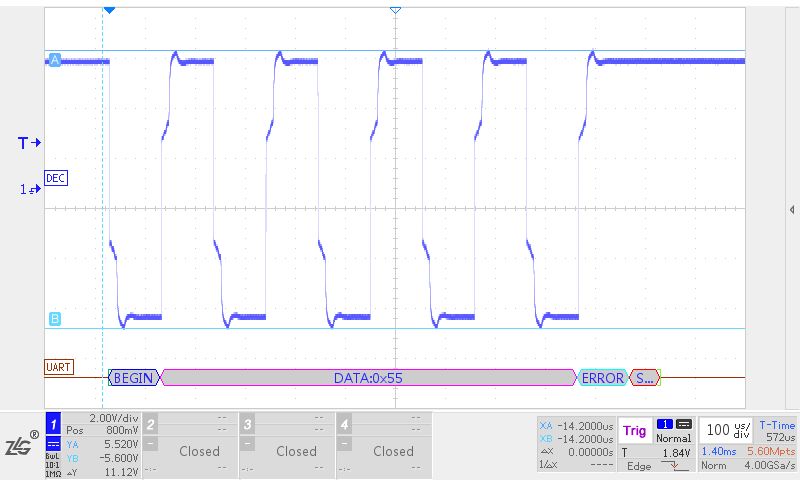The height and width of the screenshot is (480, 800).
Task: Open the Normal trigger mode selector
Action: (x=673, y=438)
